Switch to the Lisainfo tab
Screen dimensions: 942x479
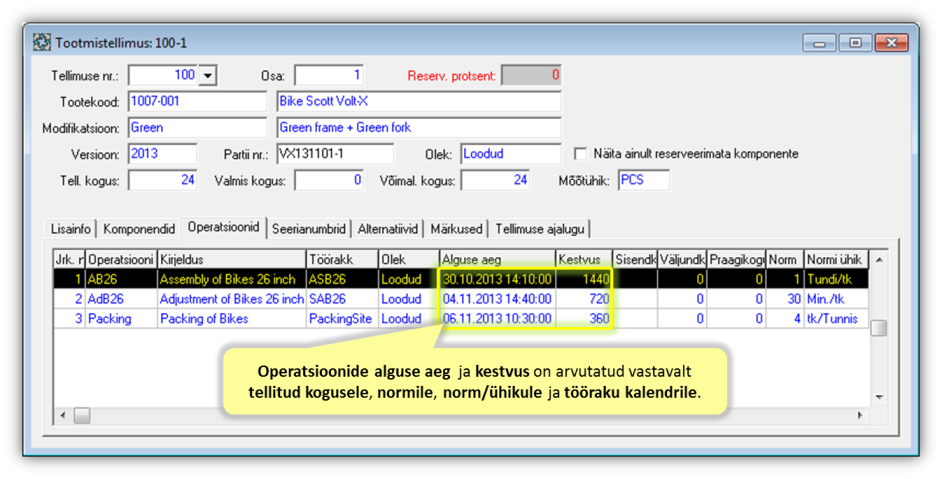point(71,229)
